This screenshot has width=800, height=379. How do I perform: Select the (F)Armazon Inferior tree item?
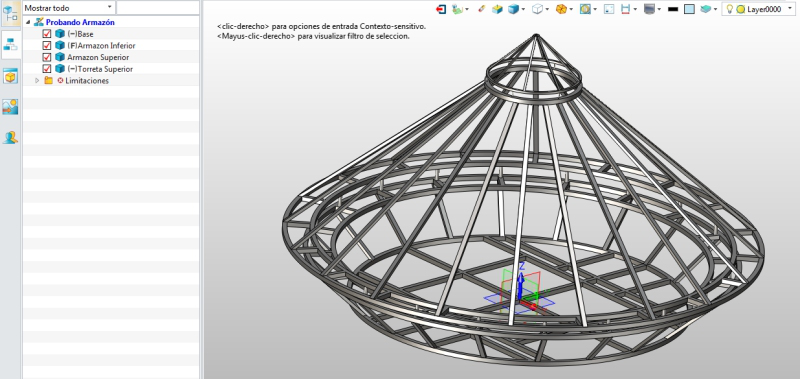click(x=101, y=45)
